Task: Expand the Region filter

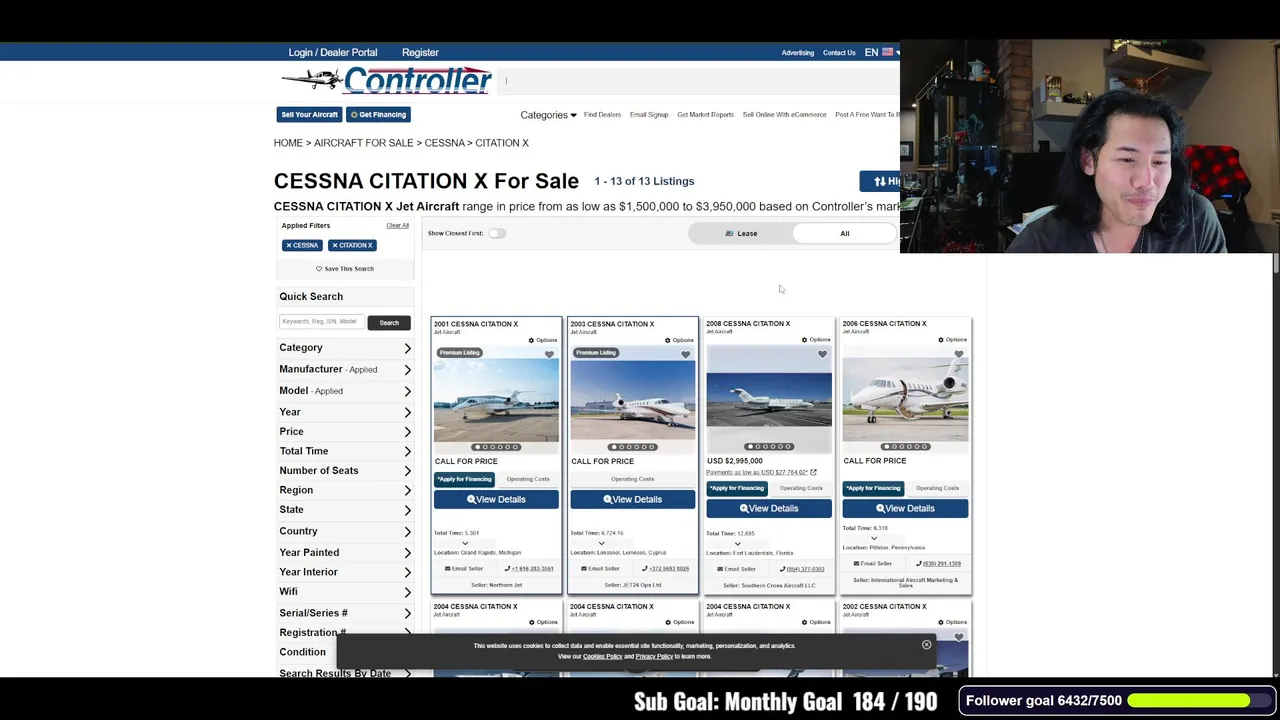Action: click(x=345, y=490)
